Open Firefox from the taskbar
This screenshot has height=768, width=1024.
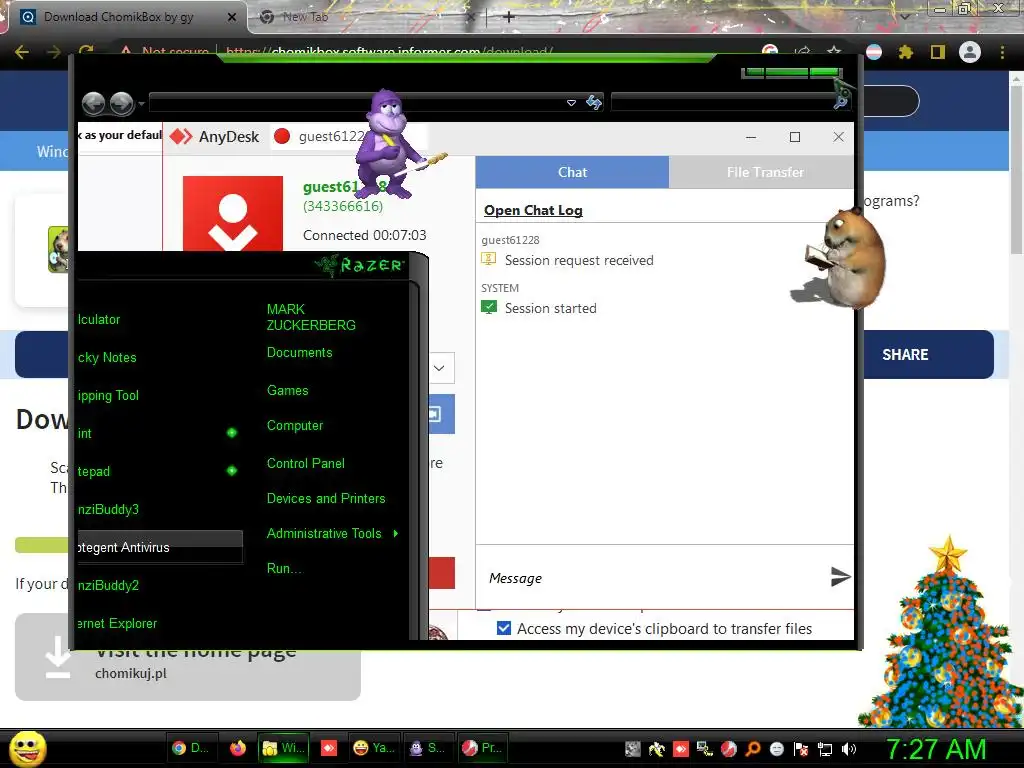pos(238,748)
